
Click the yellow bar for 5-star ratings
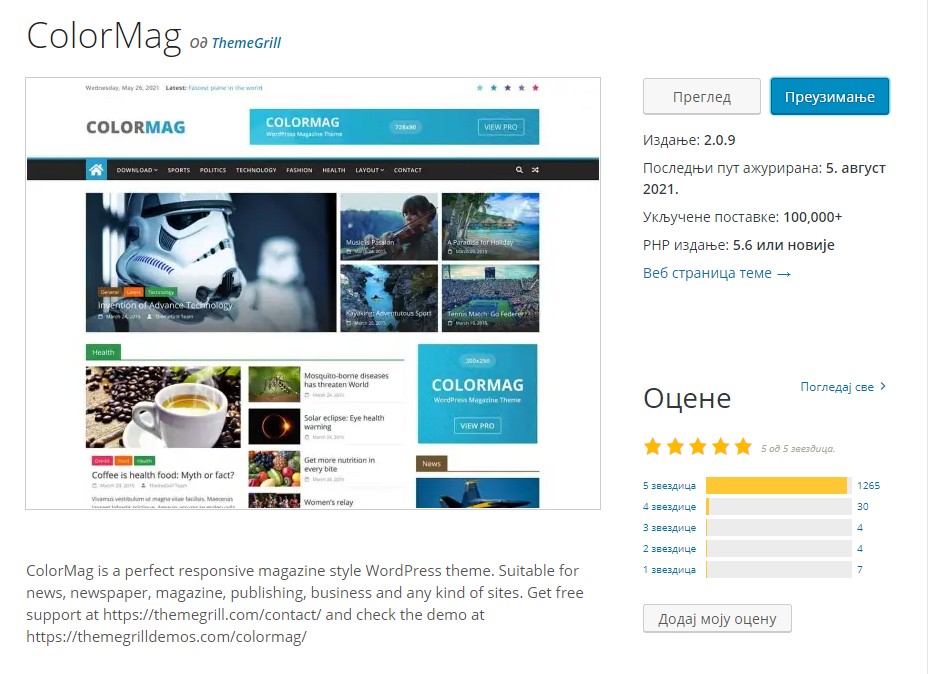click(776, 486)
